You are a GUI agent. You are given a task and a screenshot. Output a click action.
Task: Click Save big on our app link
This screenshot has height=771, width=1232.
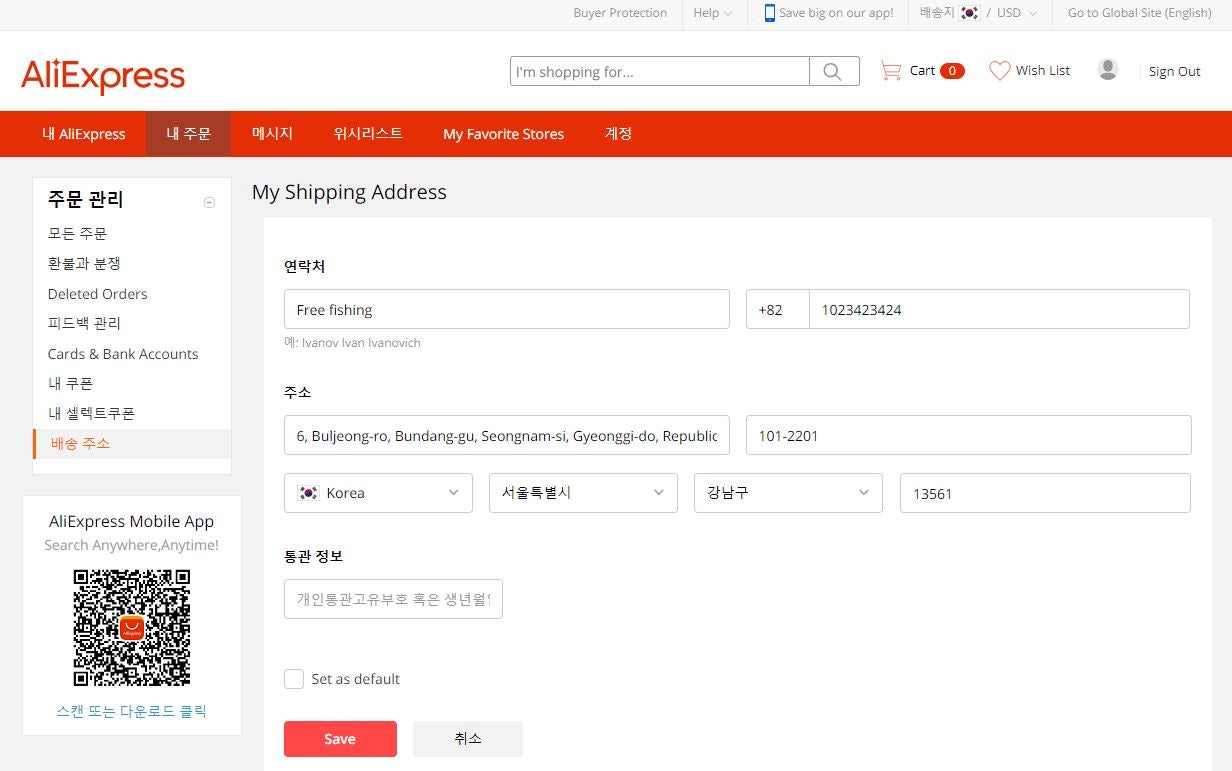click(836, 13)
